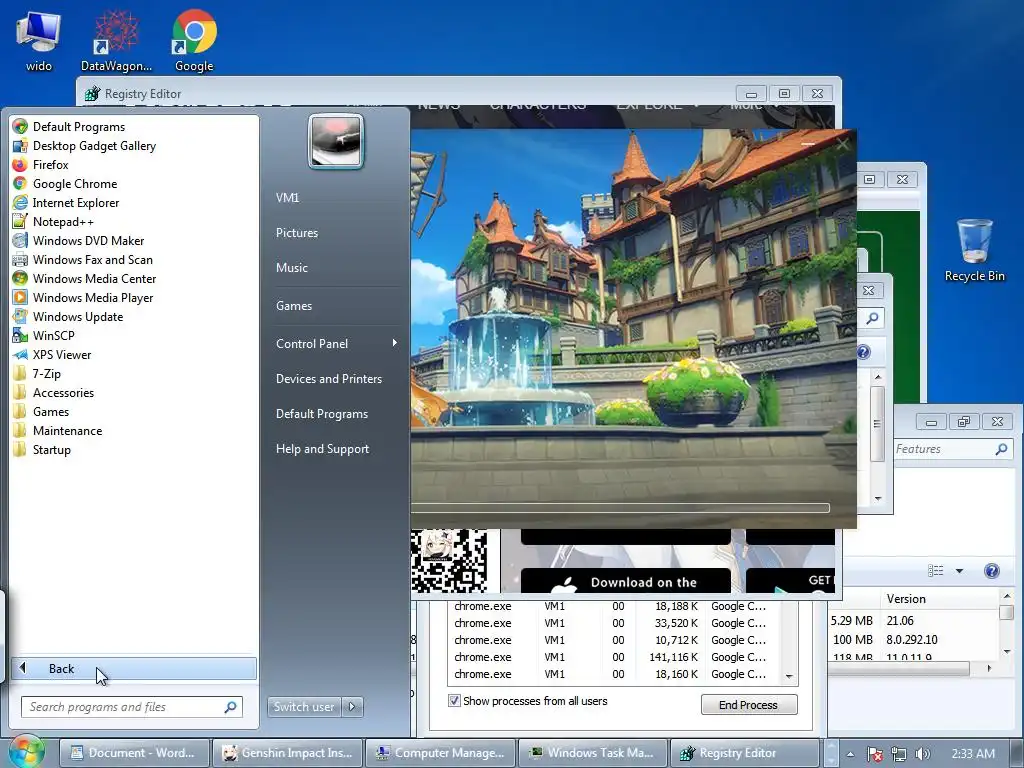Toggle Show processes from all users checkbox
Viewport: 1024px width, 768px height.
(454, 701)
